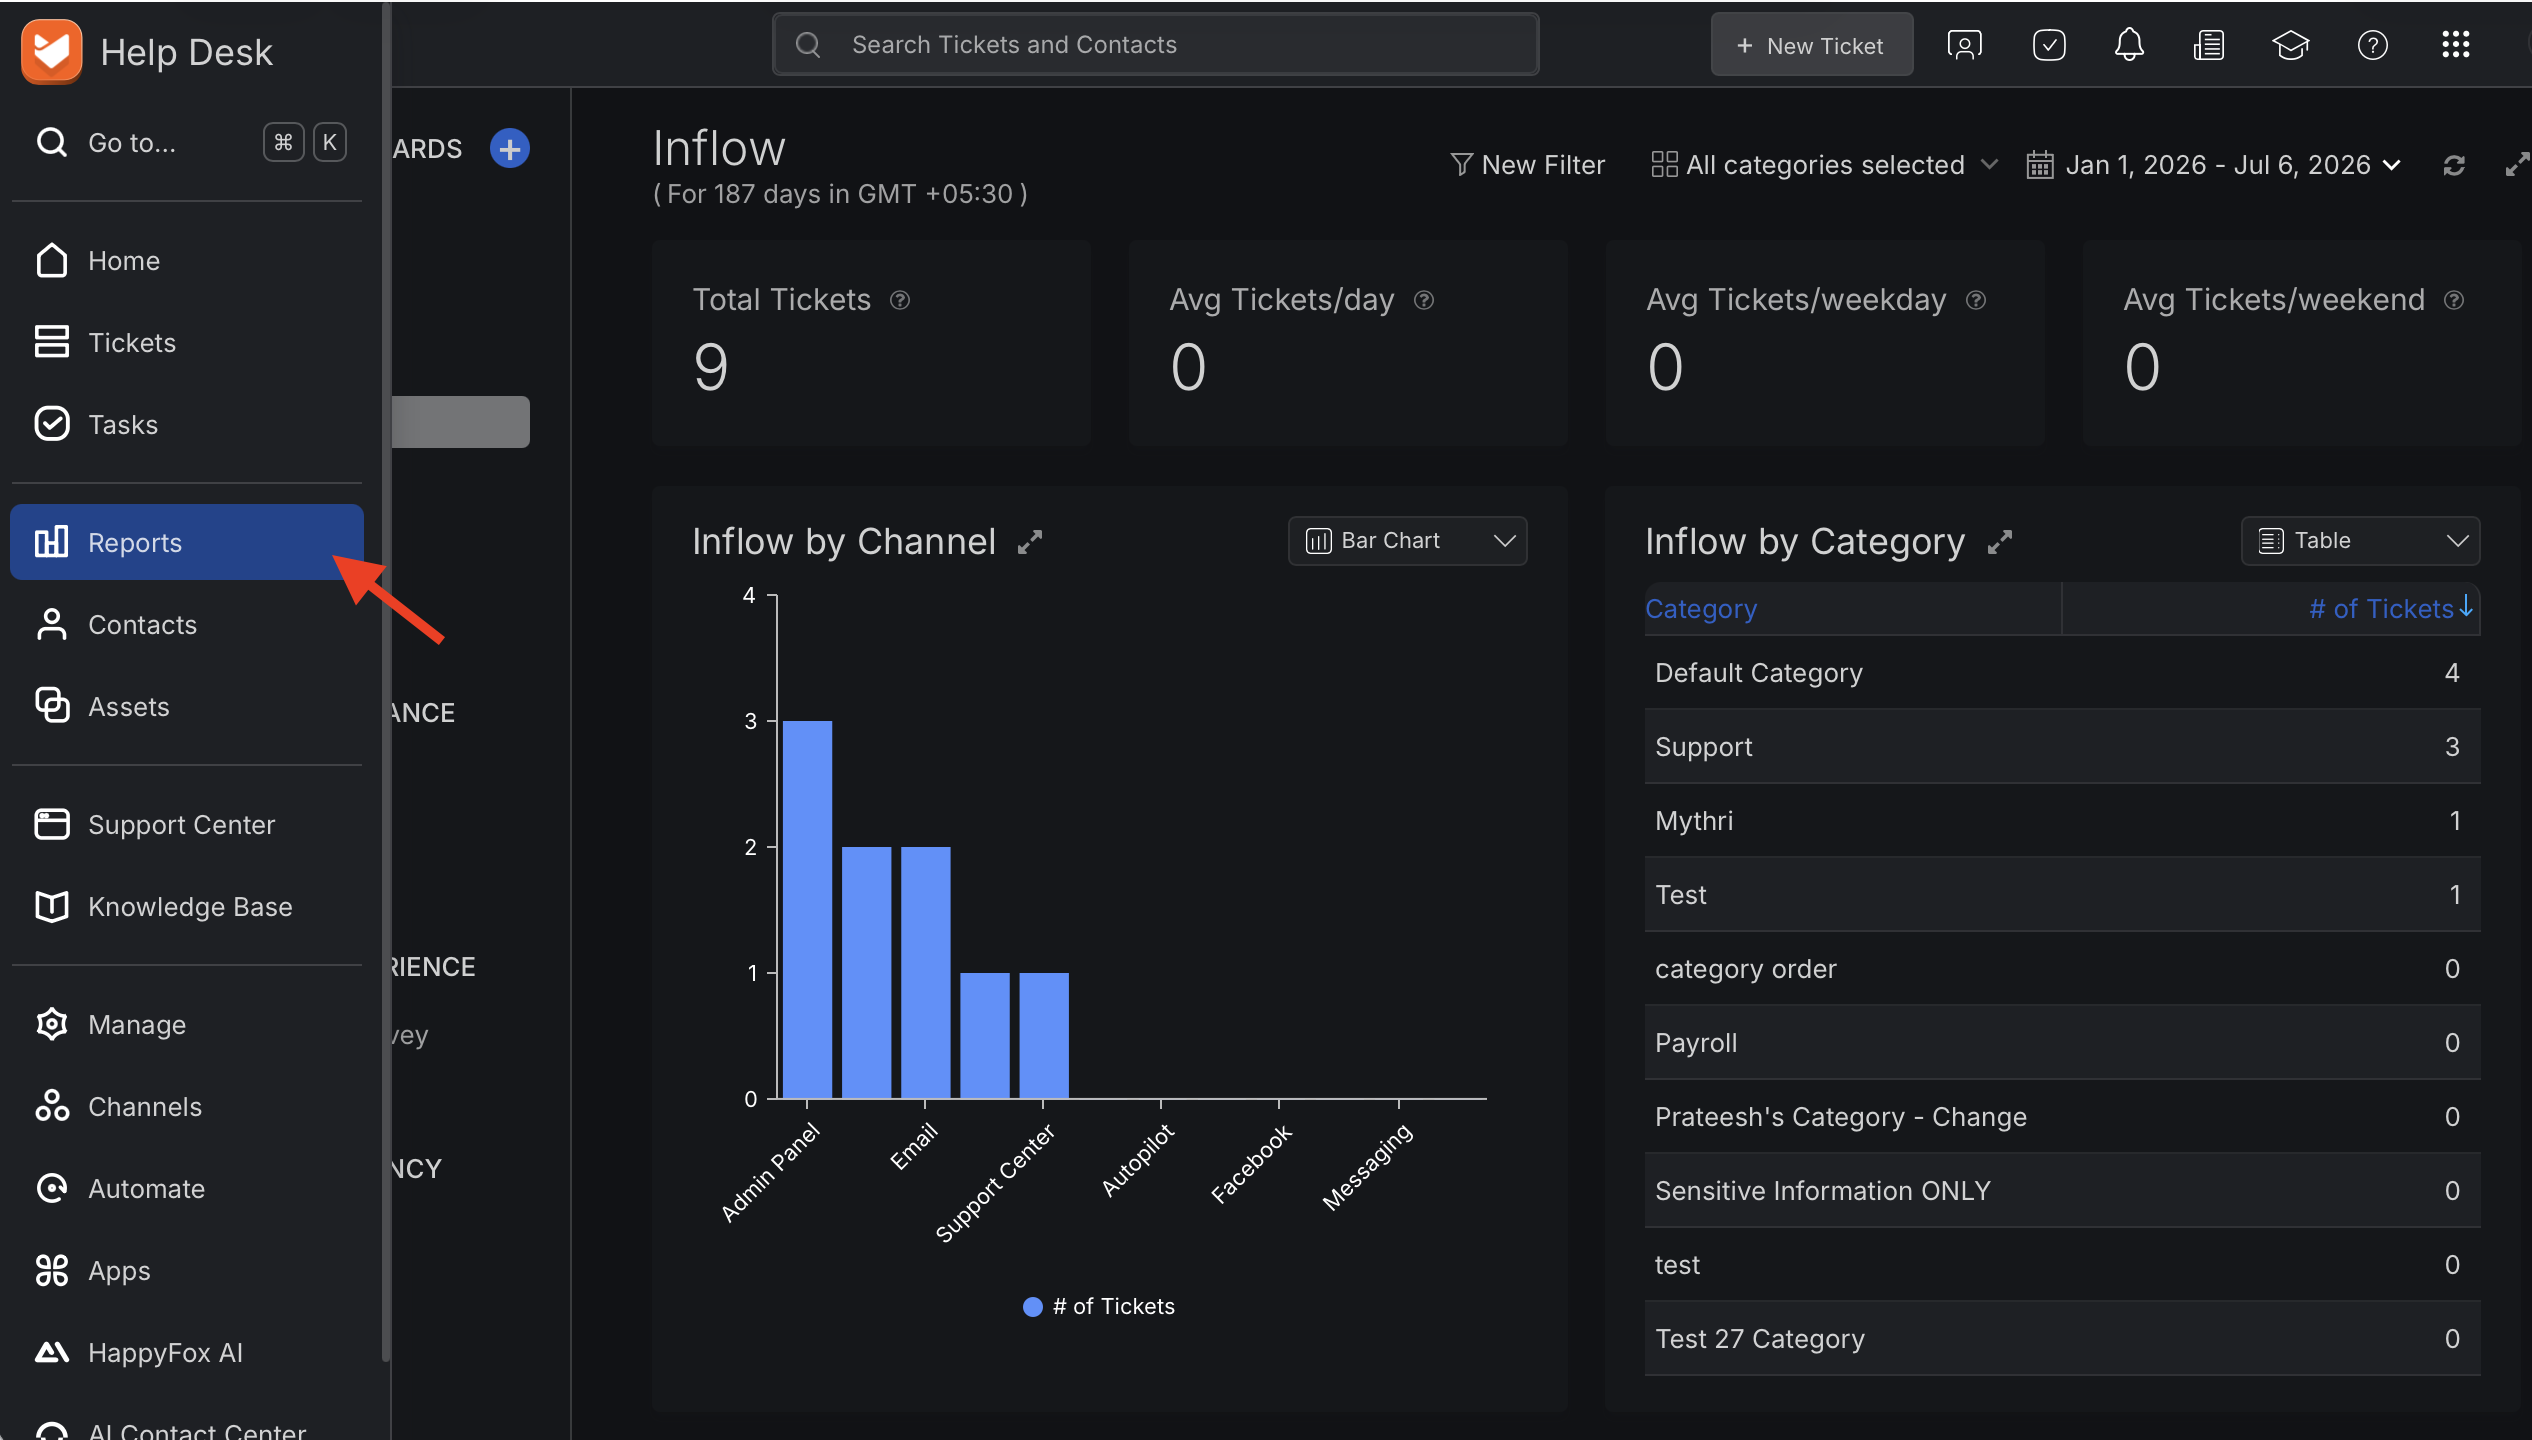Open the date range picker

[x=2214, y=165]
